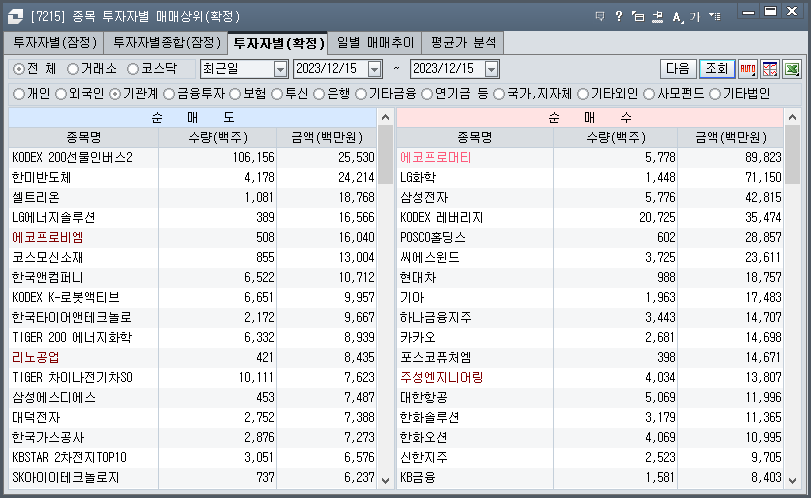
Task: Click the pin window icon
Action: pyautogui.click(x=657, y=17)
